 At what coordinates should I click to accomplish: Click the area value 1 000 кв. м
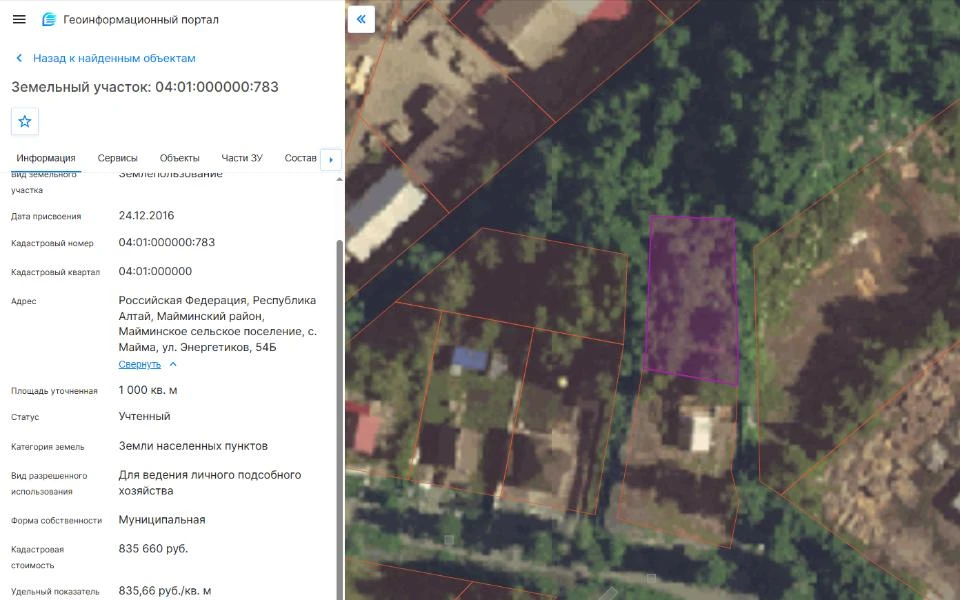148,390
